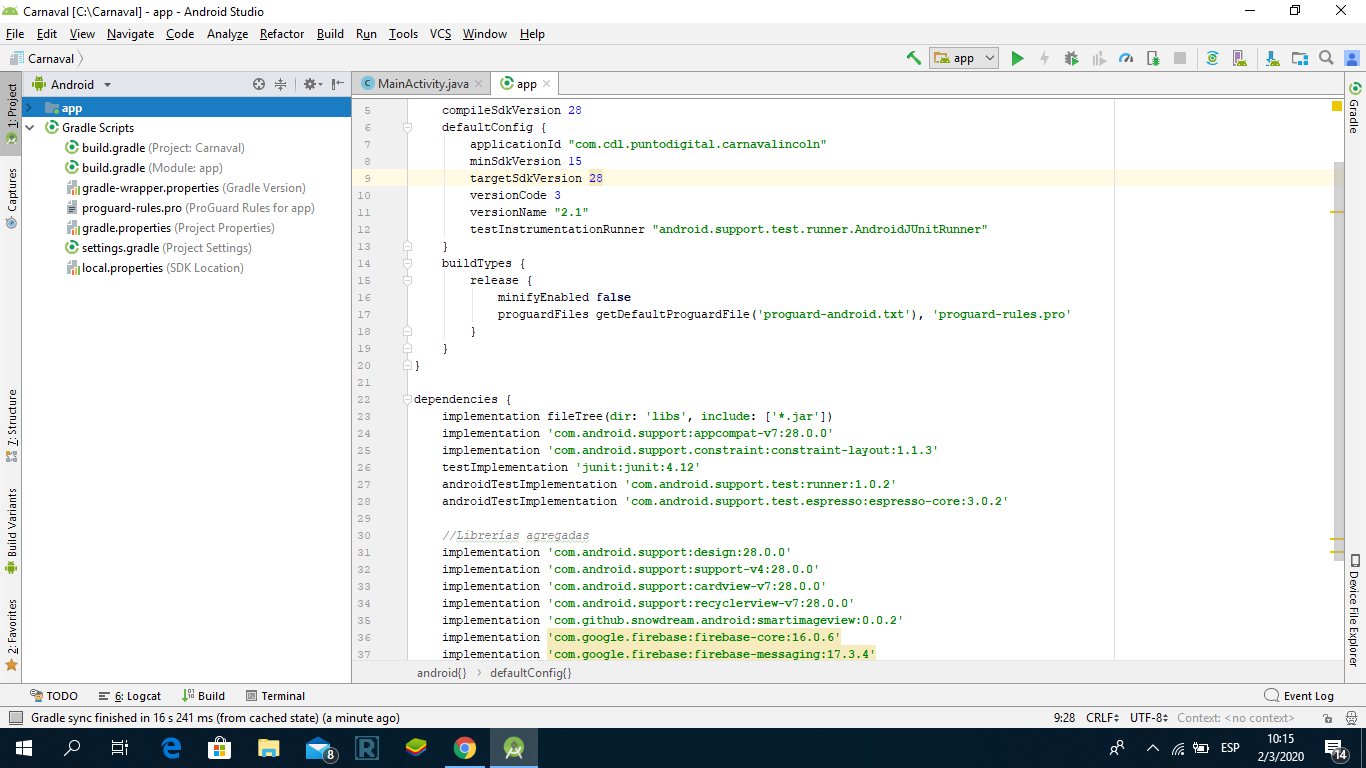1366x768 pixels.
Task: Toggle the Structure tool window
Action: [11, 426]
